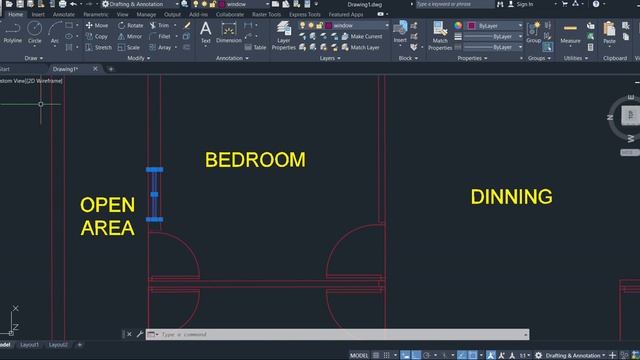Click Make Current layer button
640x360 pixels.
tap(362, 36)
